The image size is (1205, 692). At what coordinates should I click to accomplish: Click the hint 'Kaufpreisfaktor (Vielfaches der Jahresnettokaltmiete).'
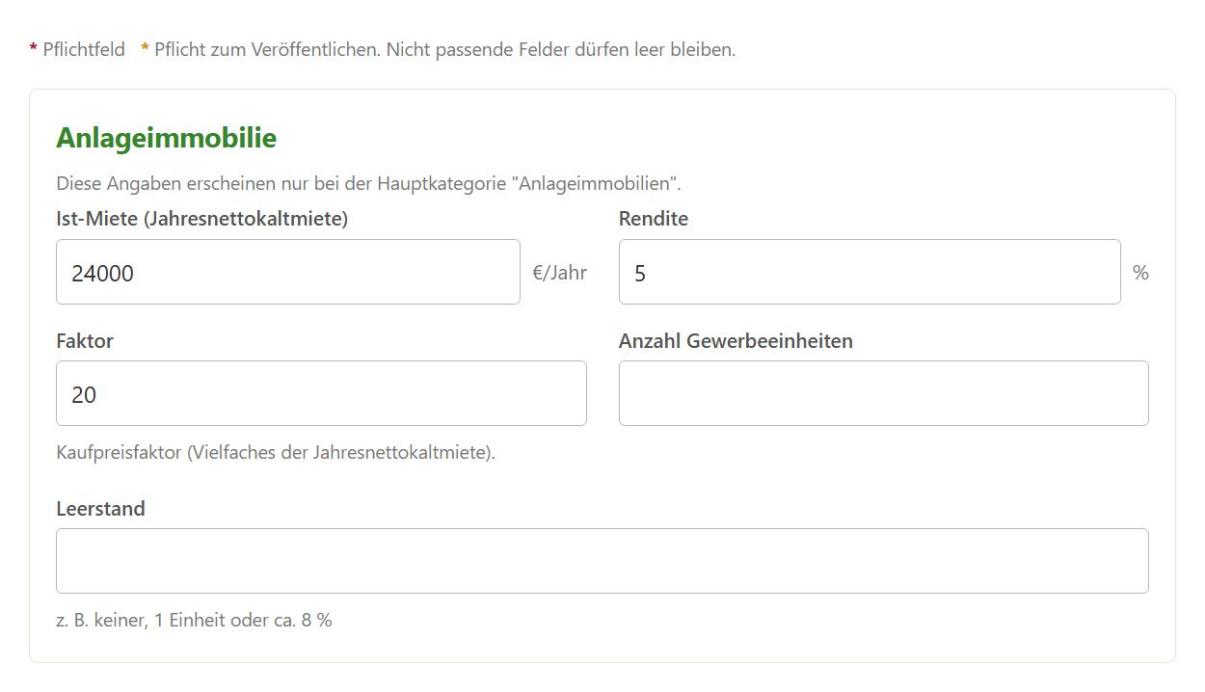pyautogui.click(x=276, y=454)
